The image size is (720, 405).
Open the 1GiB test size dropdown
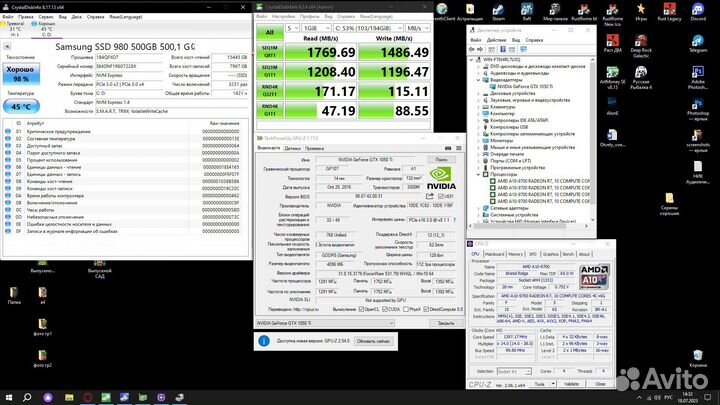point(316,28)
